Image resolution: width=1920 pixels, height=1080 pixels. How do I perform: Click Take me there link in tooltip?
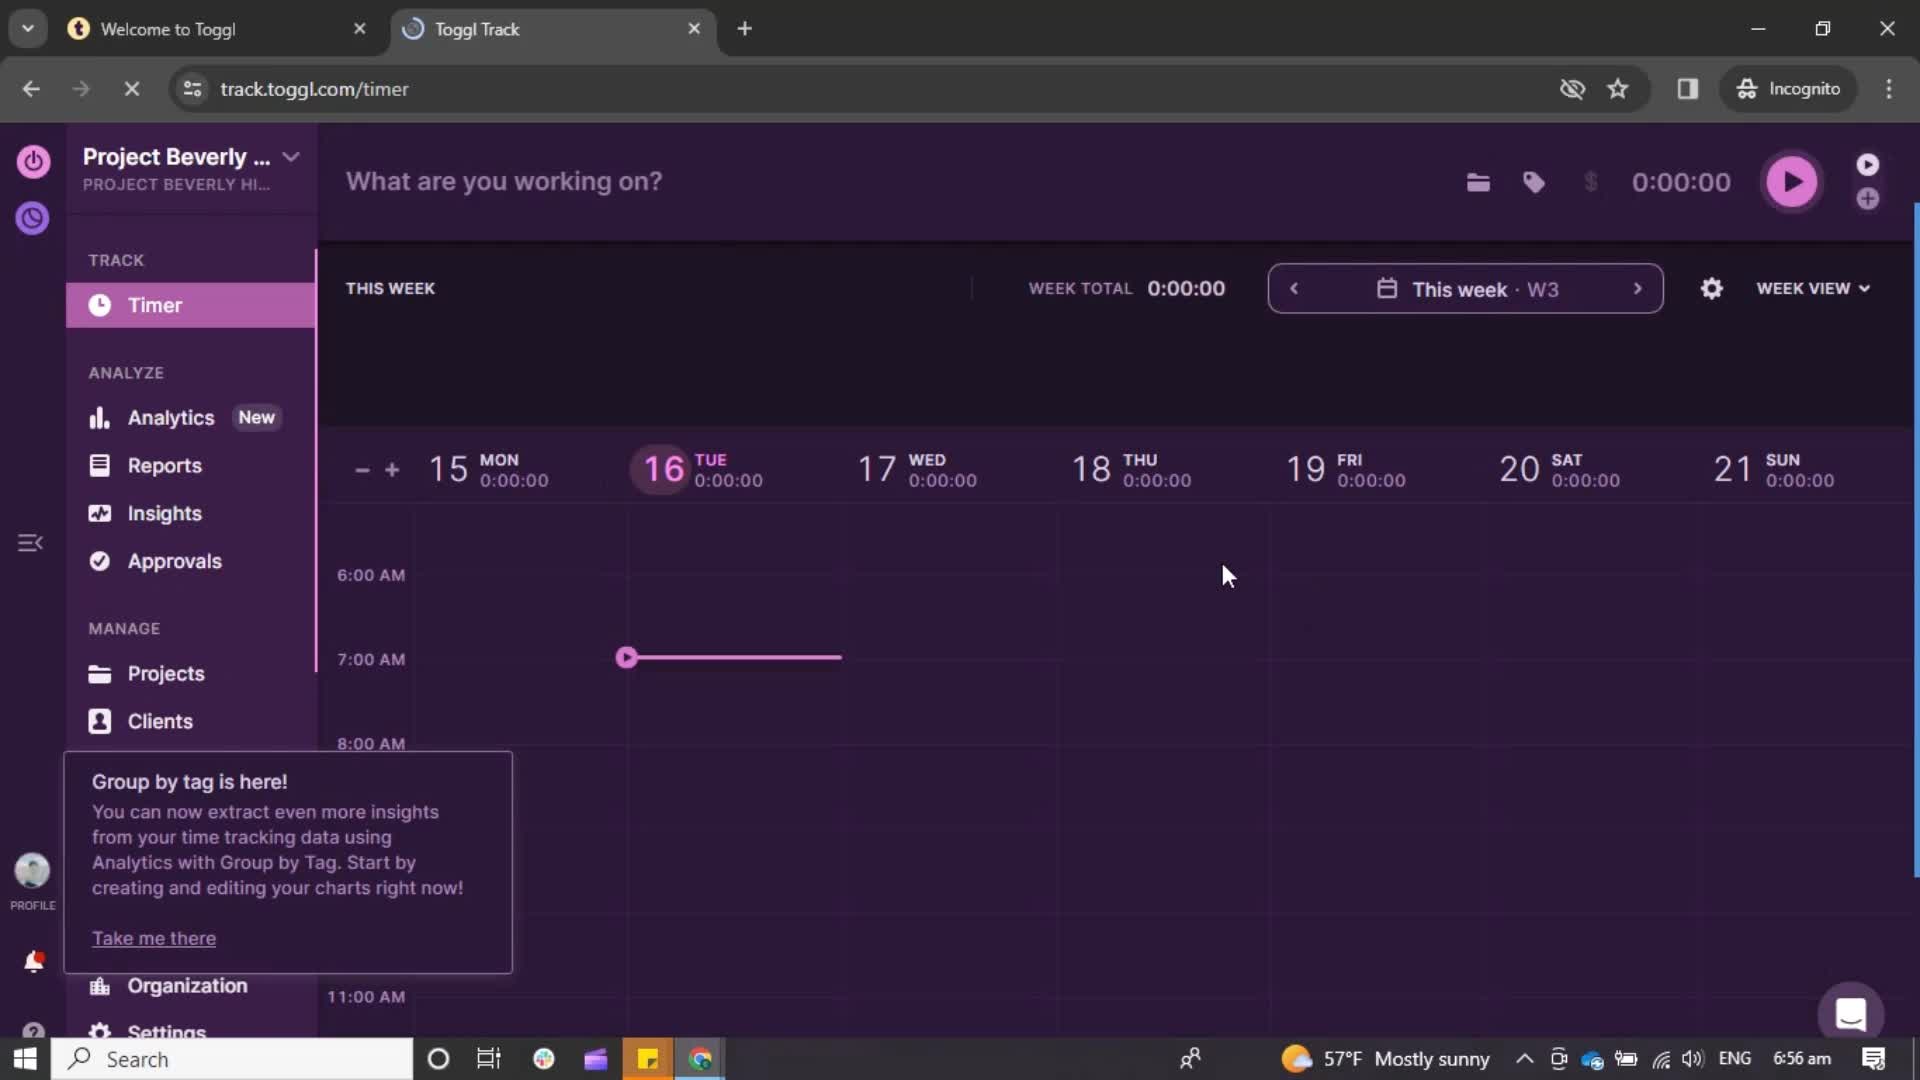[x=153, y=938]
